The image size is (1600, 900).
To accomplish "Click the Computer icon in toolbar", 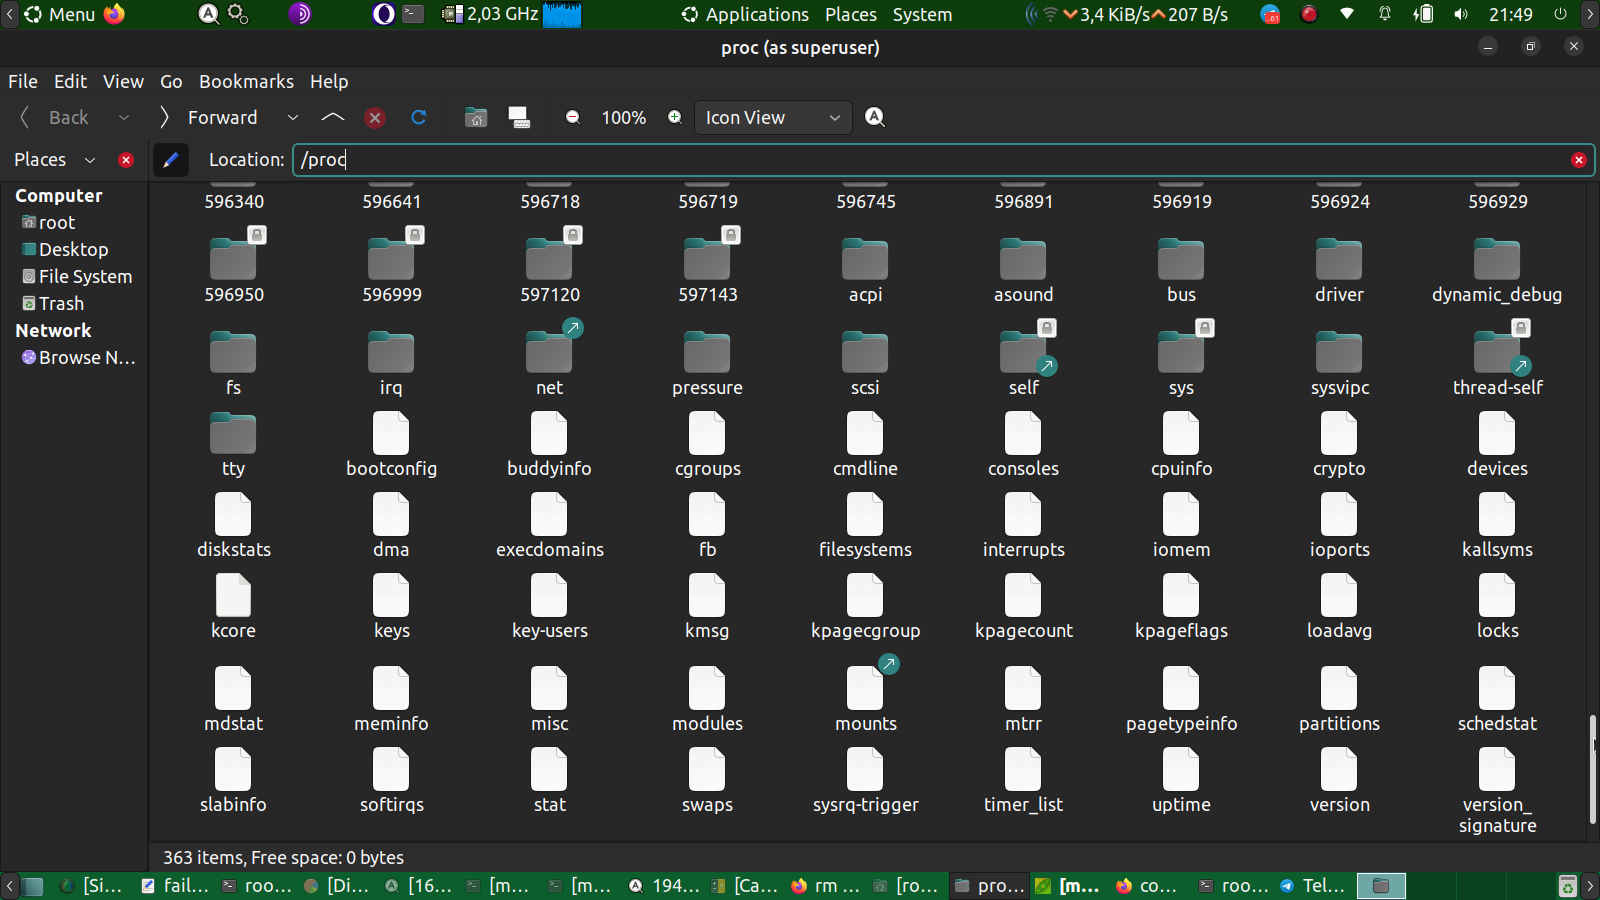I will [x=519, y=118].
